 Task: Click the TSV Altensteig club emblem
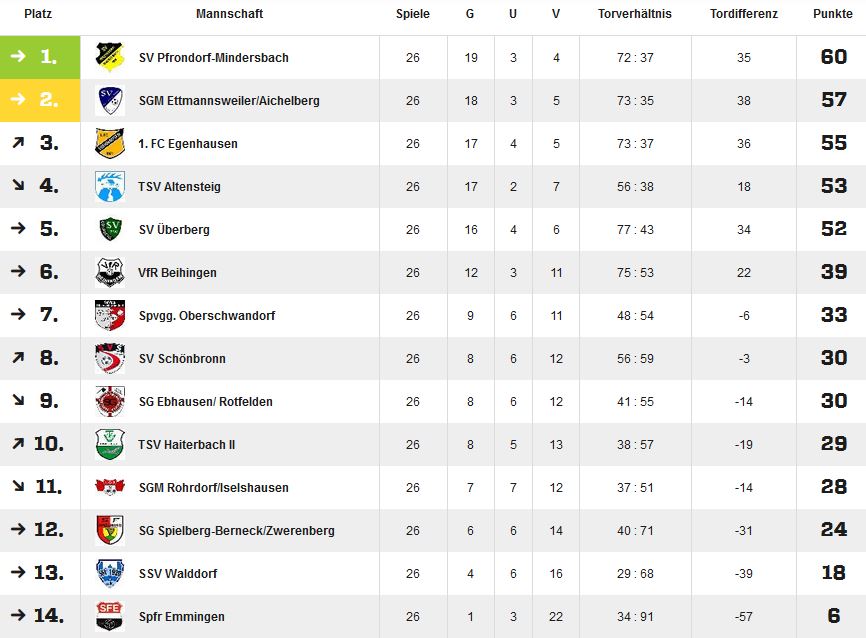click(109, 187)
